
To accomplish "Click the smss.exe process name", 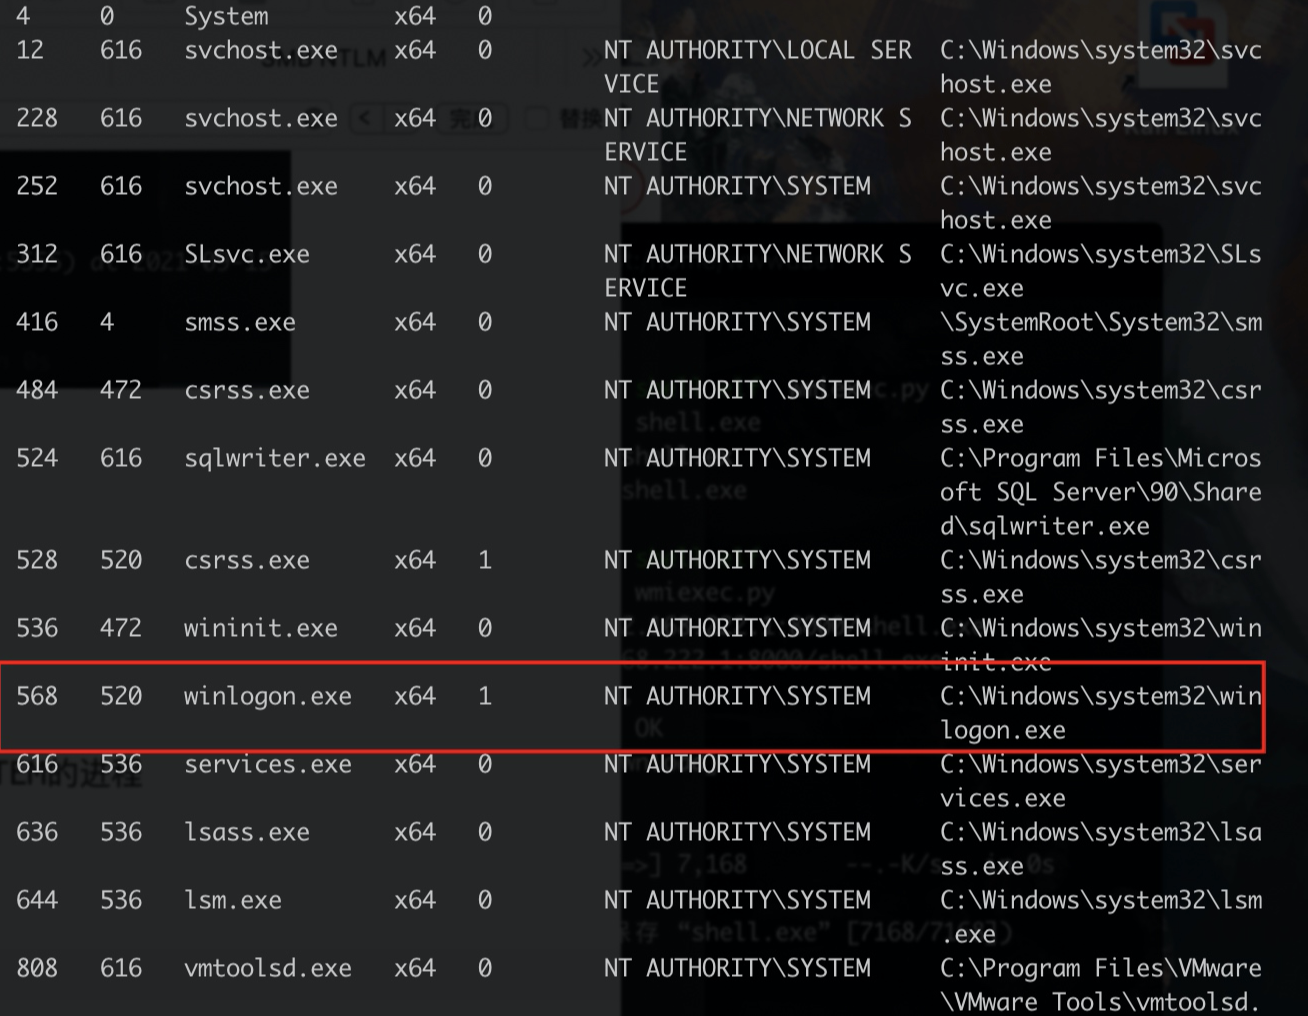I will point(239,322).
